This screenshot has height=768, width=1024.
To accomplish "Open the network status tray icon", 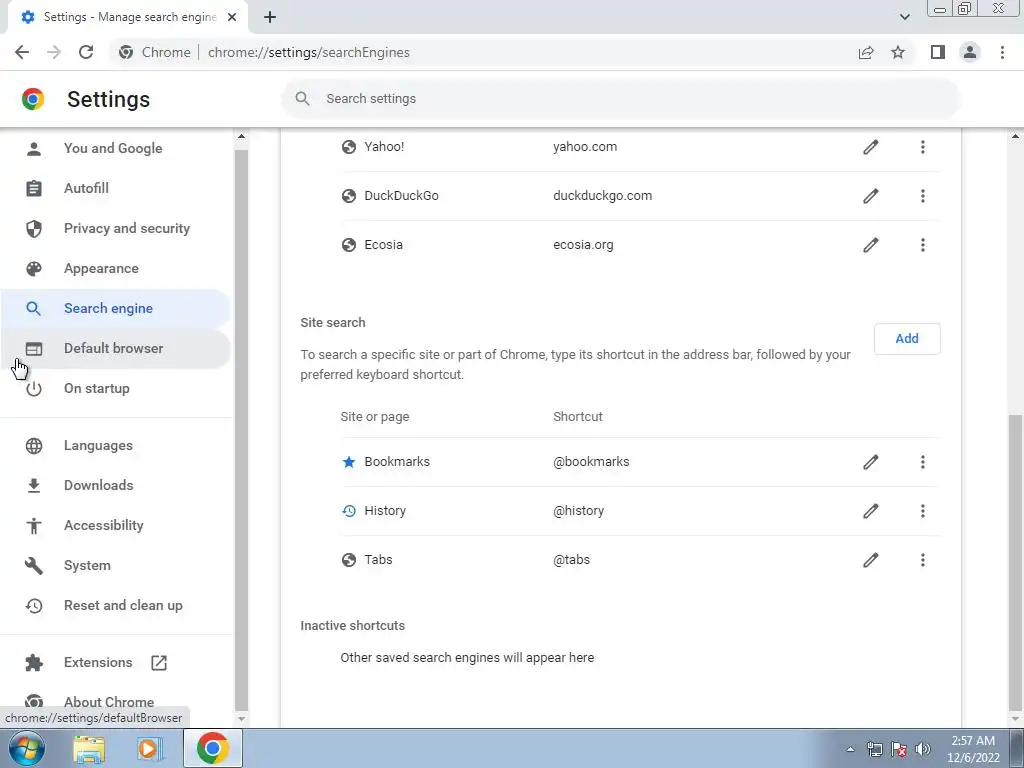I will 874,749.
